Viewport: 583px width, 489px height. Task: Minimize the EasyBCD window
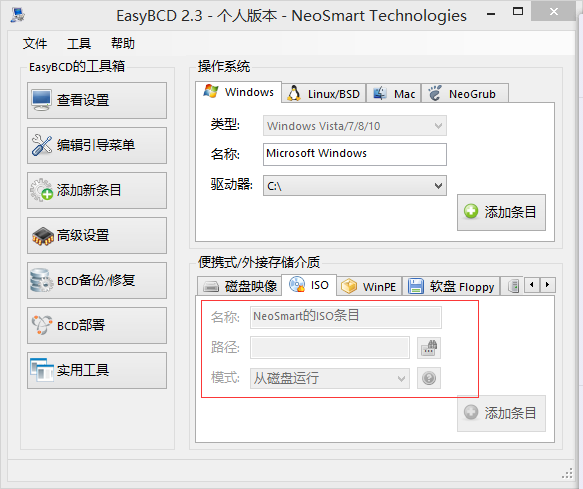click(x=491, y=14)
